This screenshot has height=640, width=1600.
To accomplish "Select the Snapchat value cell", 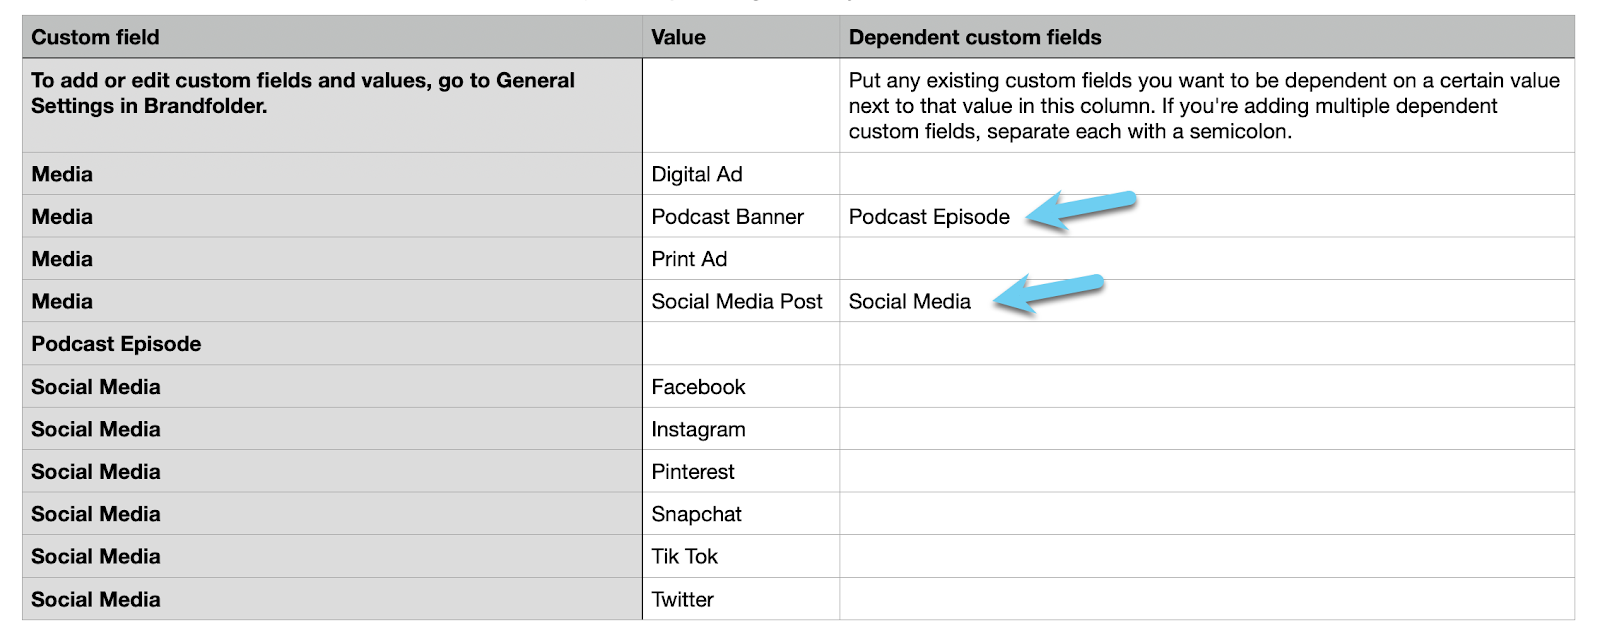I will pyautogui.click(x=741, y=514).
